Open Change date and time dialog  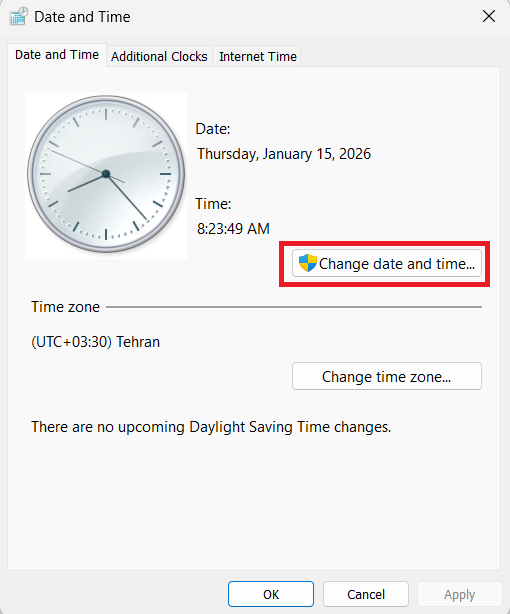[387, 263]
